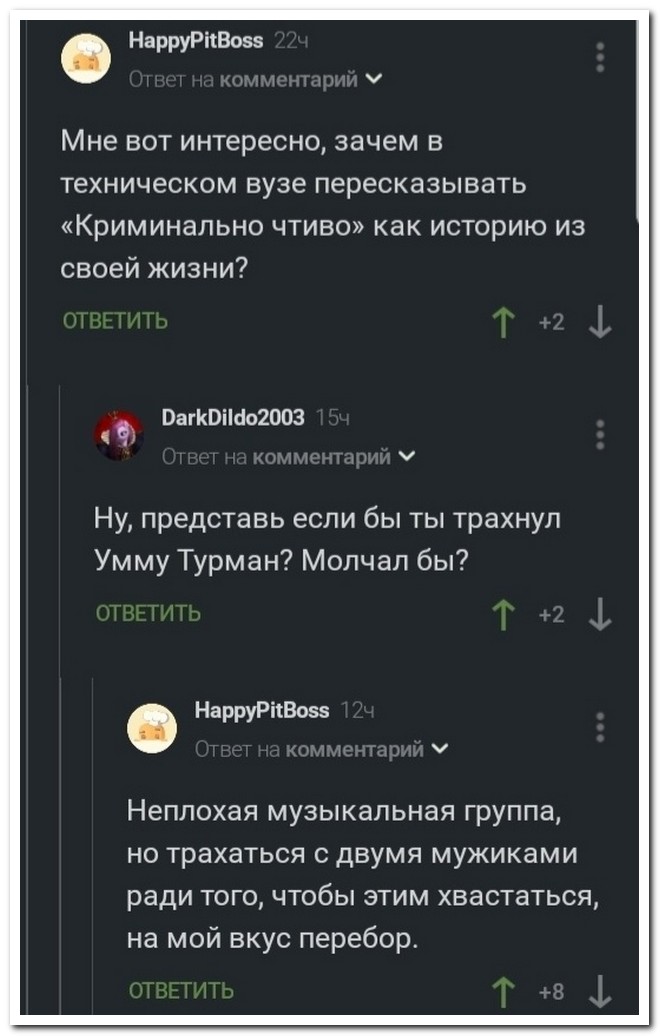This screenshot has height=1036, width=660.
Task: Click HappyPitBoss avatar on the top comment
Action: pos(85,58)
